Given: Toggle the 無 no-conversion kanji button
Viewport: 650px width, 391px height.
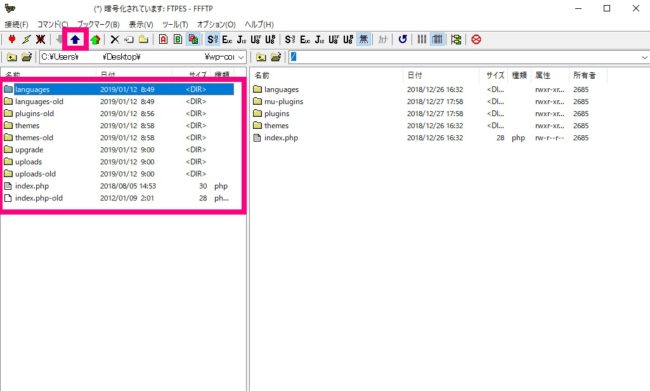Looking at the screenshot, I should point(363,39).
